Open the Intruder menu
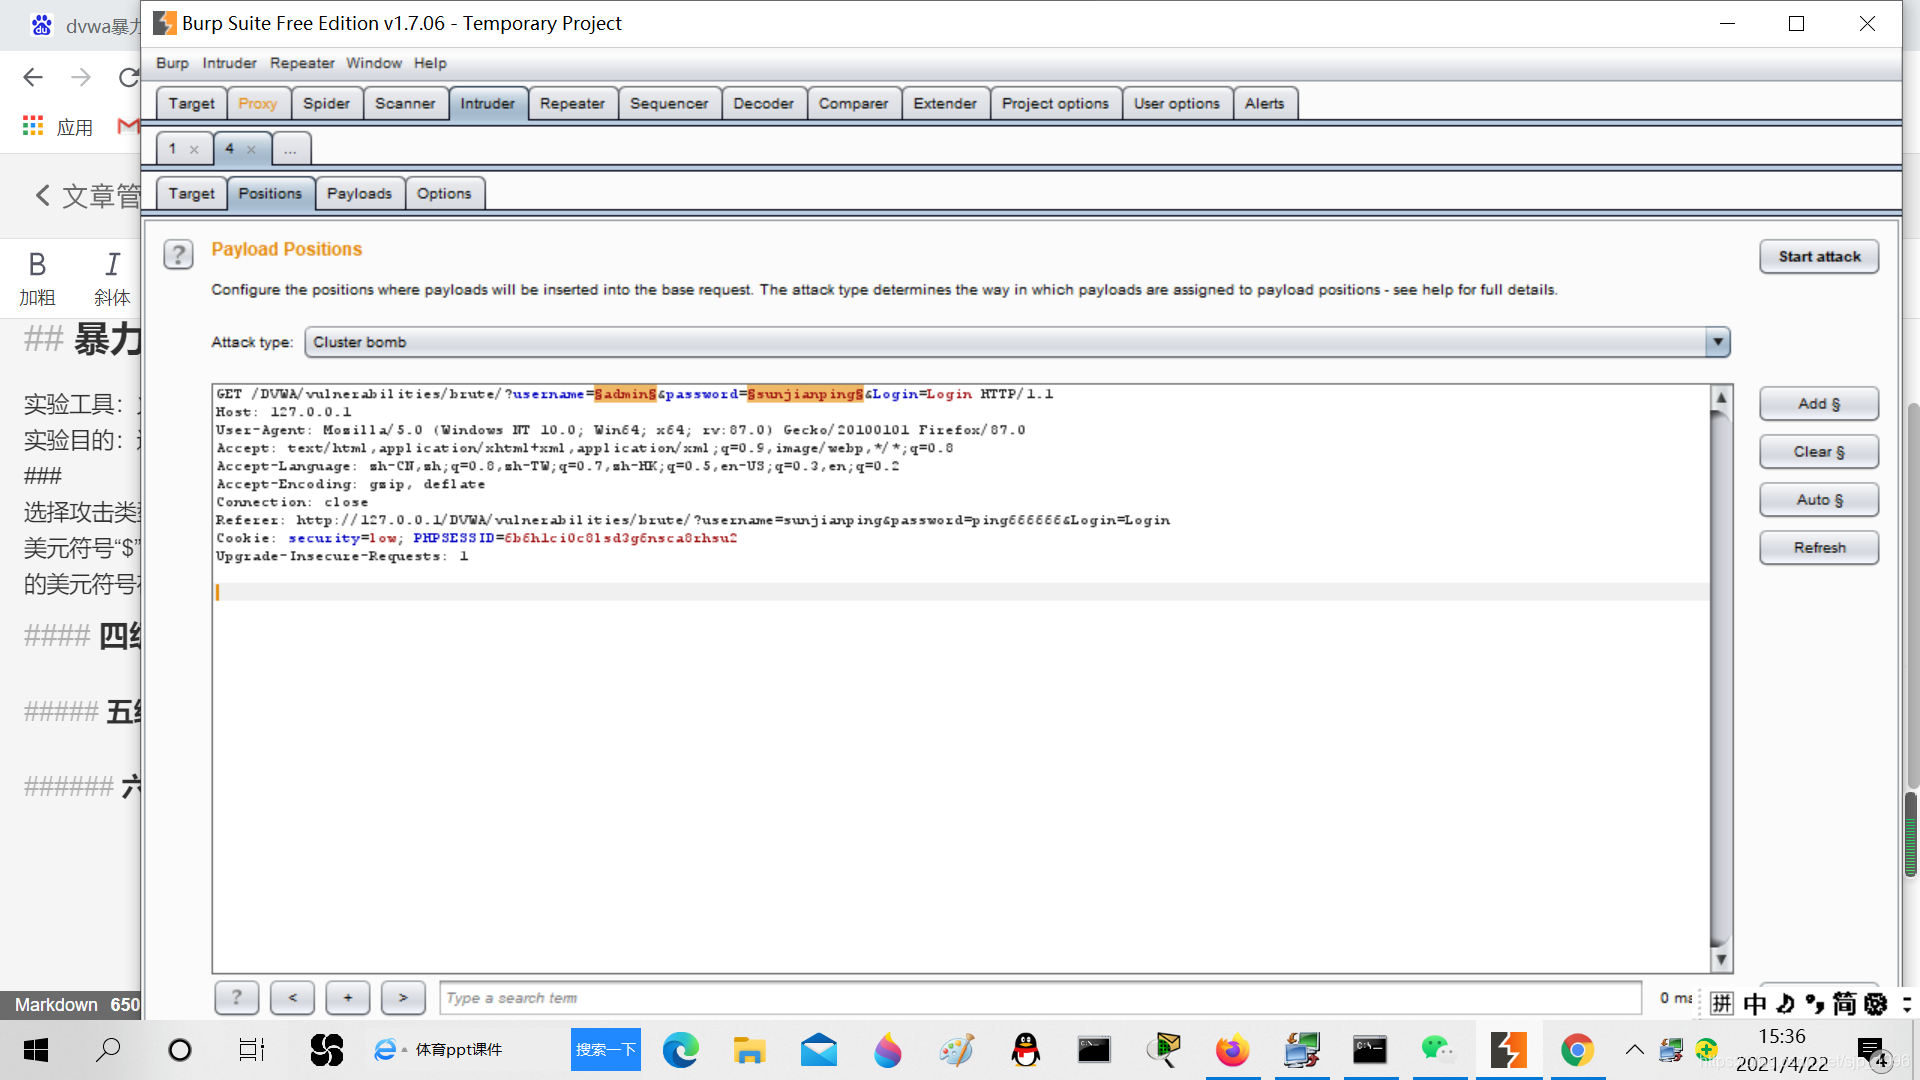1920x1080 pixels. point(229,63)
